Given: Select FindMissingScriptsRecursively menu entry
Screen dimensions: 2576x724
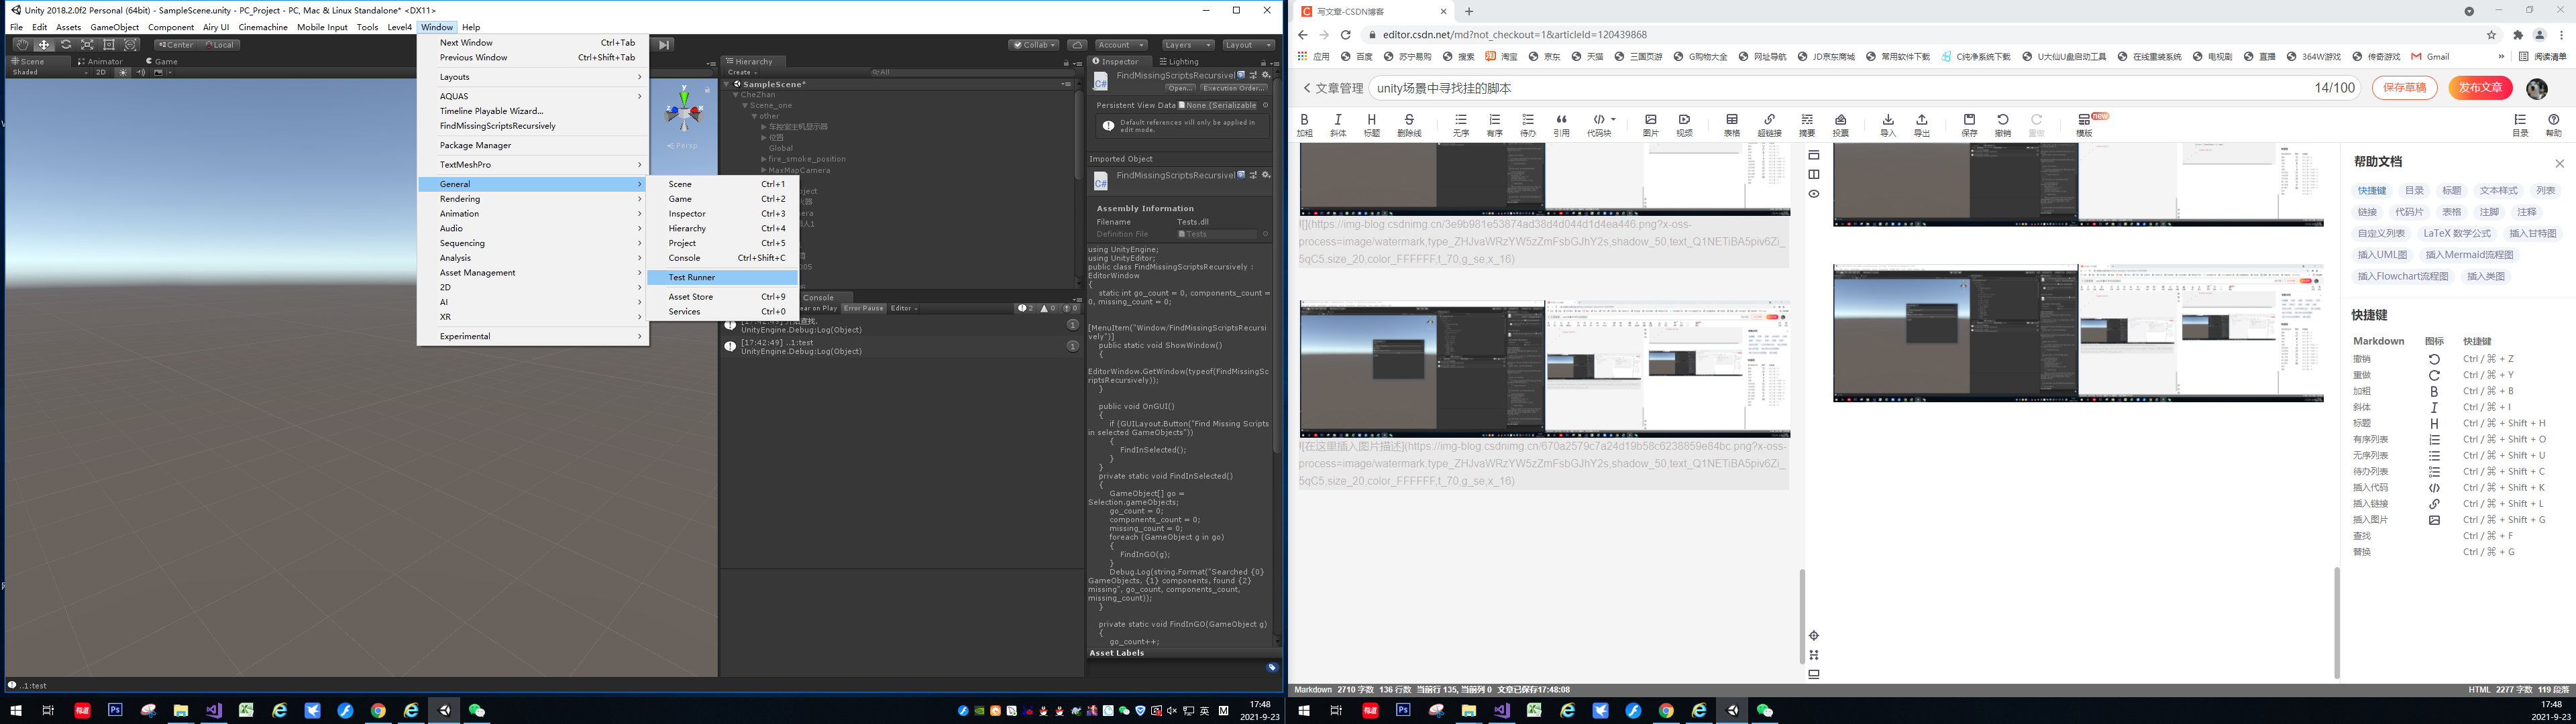Looking at the screenshot, I should pyautogui.click(x=533, y=126).
